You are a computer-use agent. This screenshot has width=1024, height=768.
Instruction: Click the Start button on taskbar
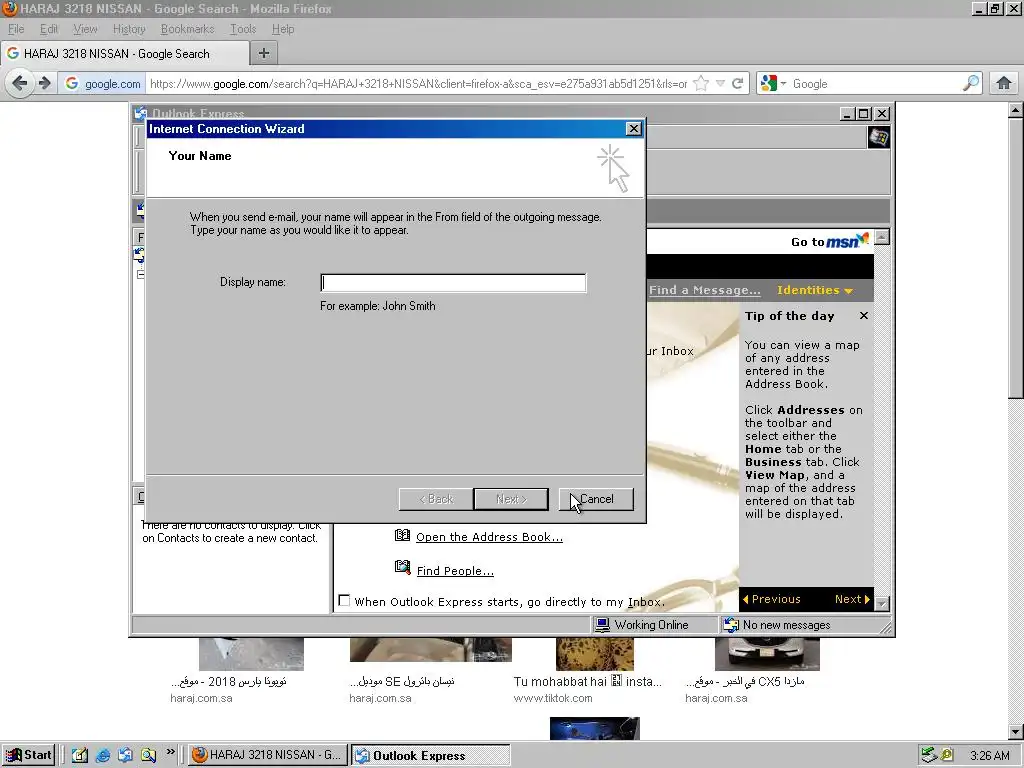point(28,755)
